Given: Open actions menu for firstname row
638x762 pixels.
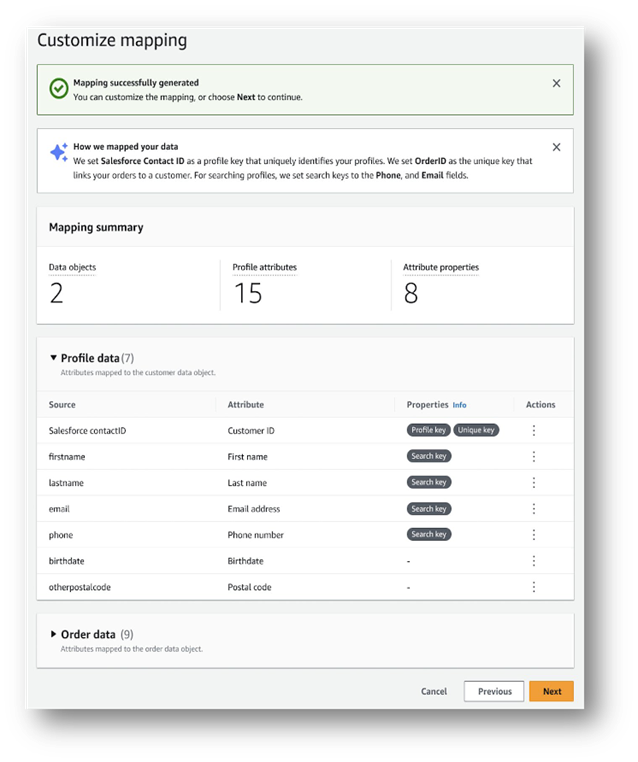Looking at the screenshot, I should [534, 456].
